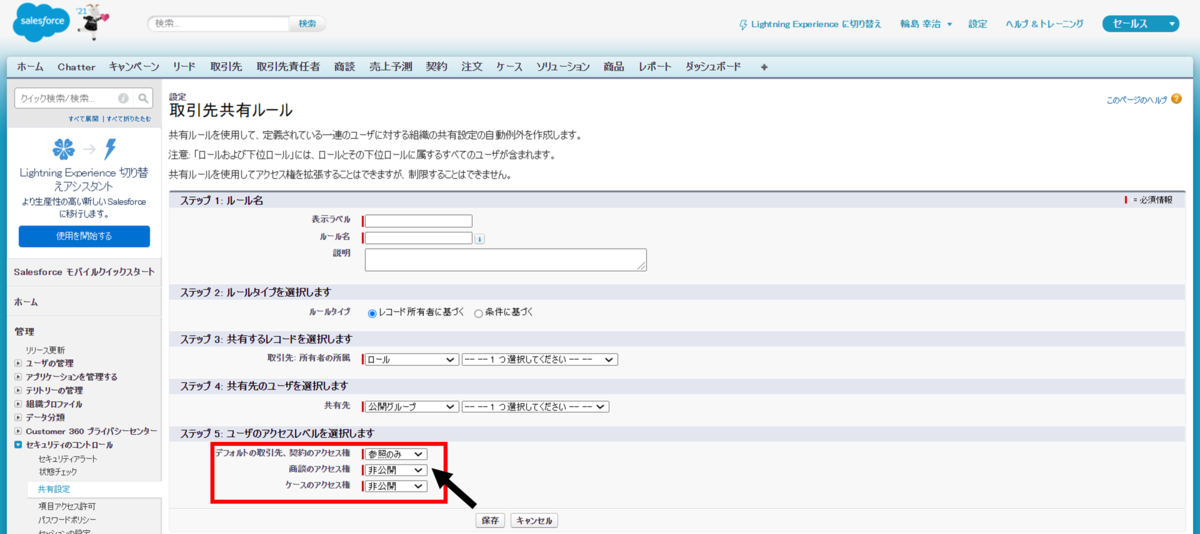This screenshot has height=534, width=1200.
Task: Click the ルール名 input field
Action: pyautogui.click(x=419, y=238)
